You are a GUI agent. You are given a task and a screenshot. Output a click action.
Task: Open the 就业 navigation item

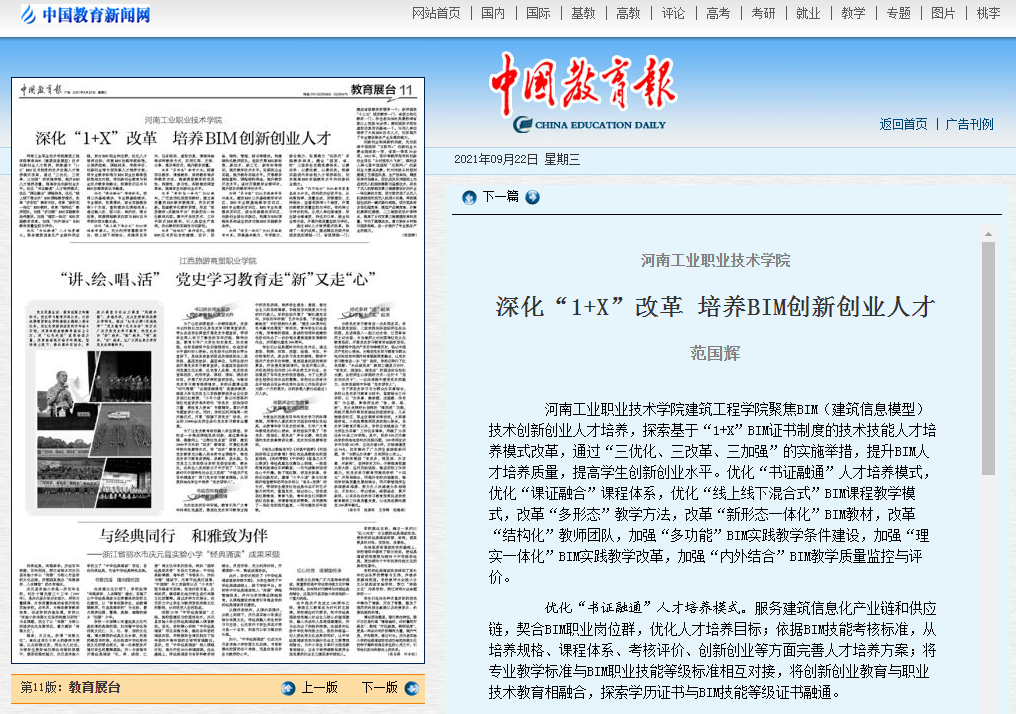[808, 13]
